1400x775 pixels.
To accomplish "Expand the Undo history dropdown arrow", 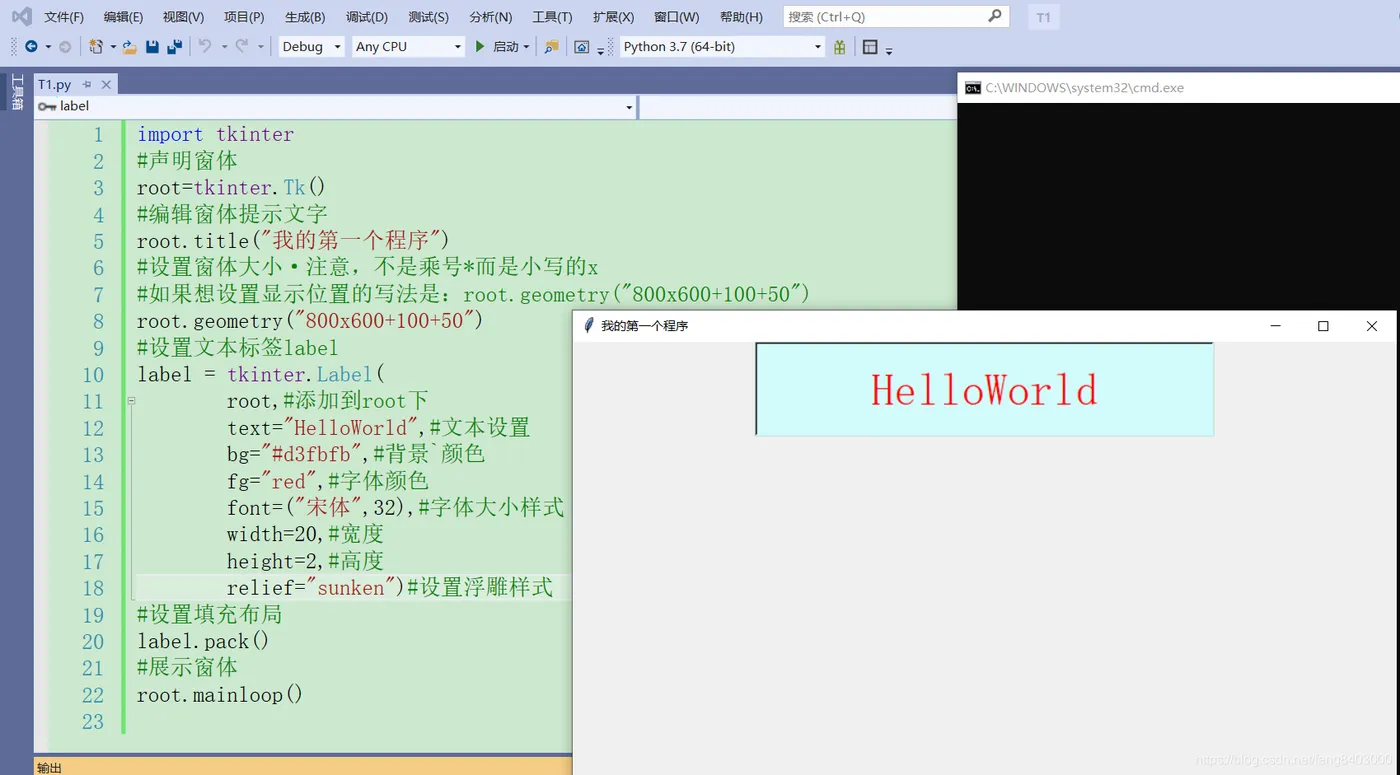I will pyautogui.click(x=224, y=47).
